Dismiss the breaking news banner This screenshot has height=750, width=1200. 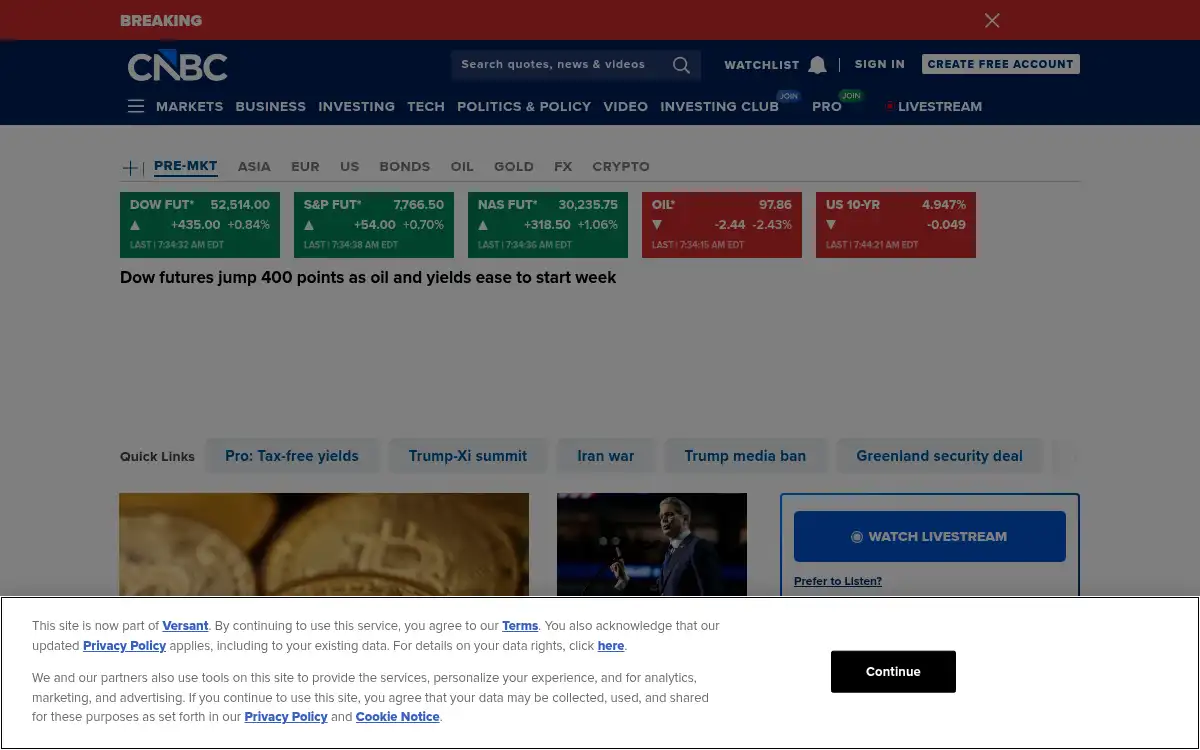(992, 20)
